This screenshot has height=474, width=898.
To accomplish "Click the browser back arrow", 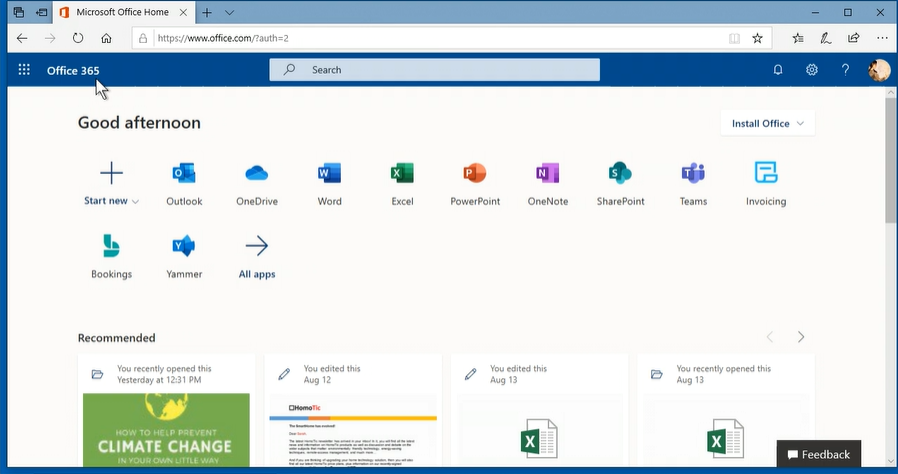I will [22, 38].
